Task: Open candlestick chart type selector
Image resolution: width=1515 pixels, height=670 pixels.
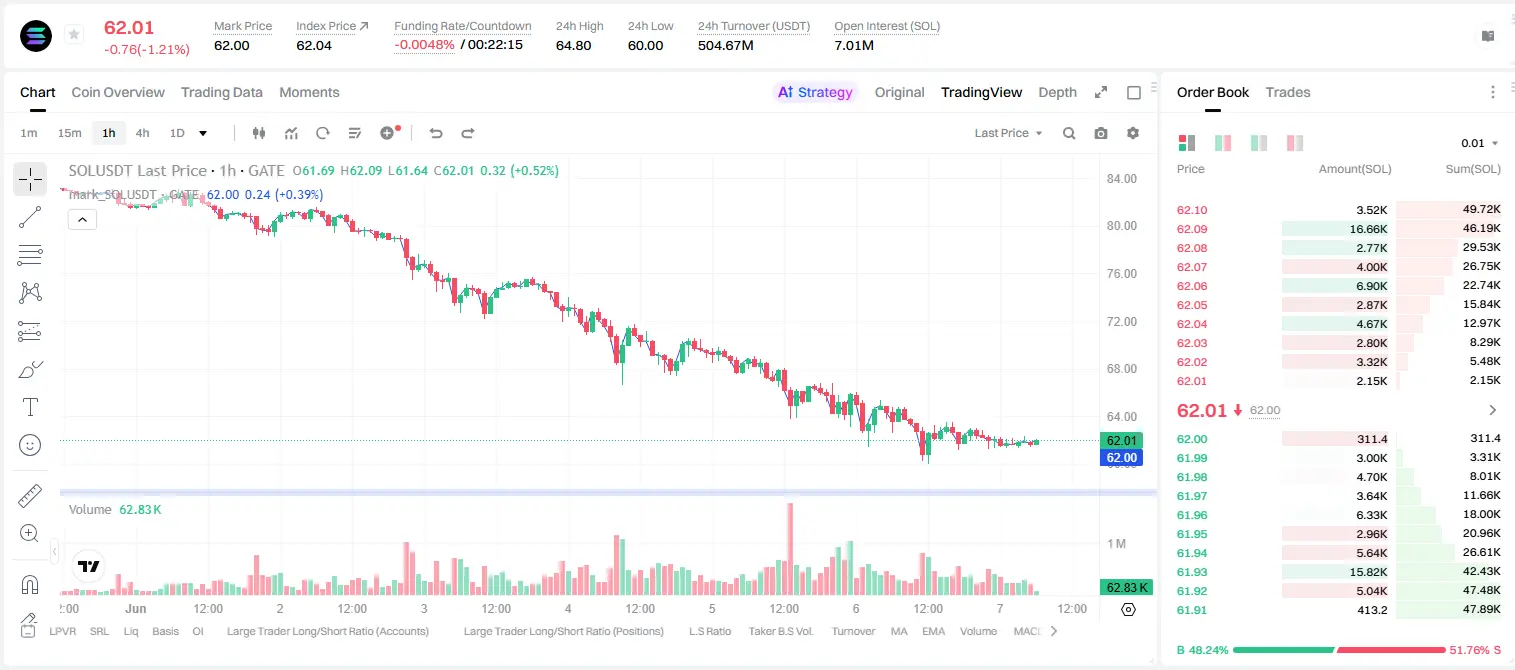Action: [259, 133]
